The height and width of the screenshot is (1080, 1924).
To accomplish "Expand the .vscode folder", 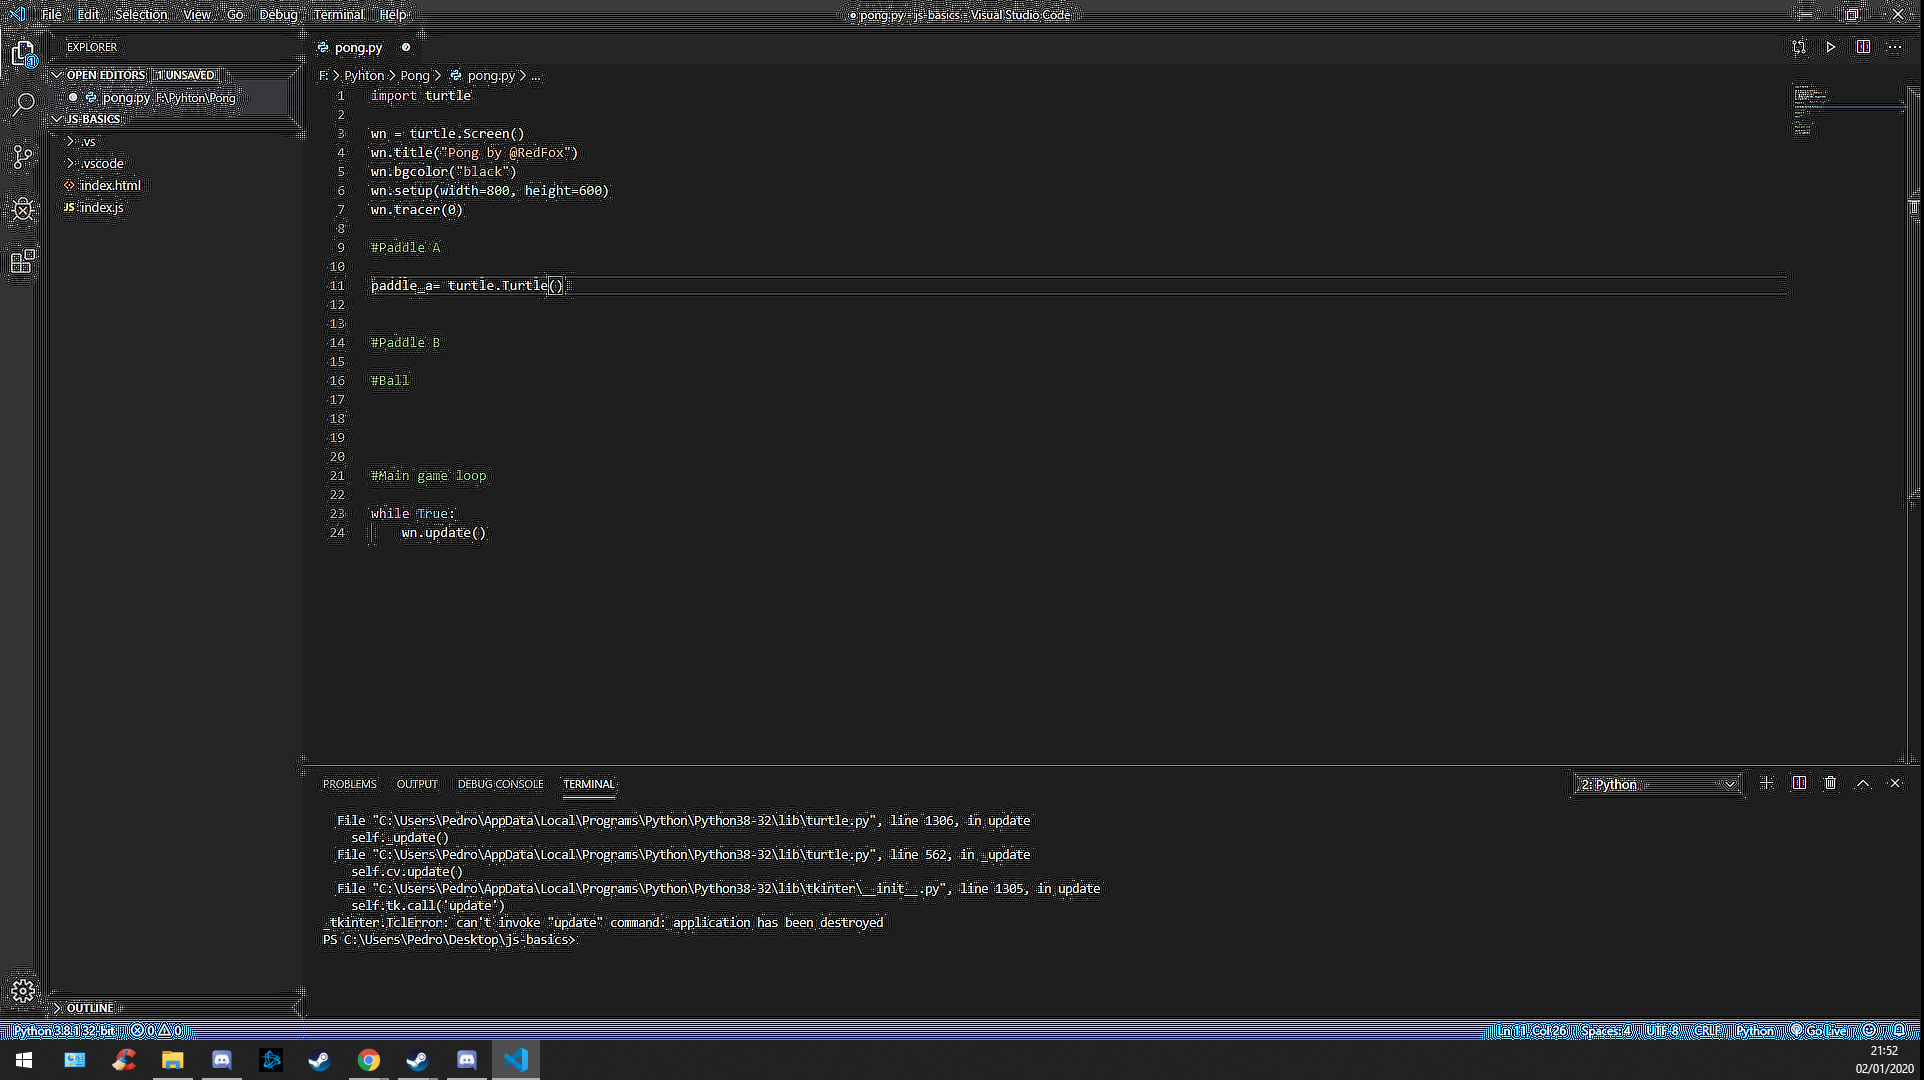I will (x=103, y=163).
